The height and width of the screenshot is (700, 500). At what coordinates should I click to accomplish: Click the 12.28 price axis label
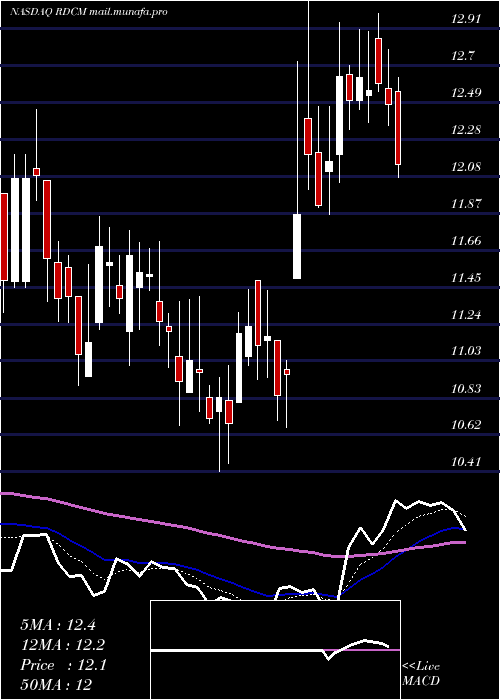click(x=466, y=130)
